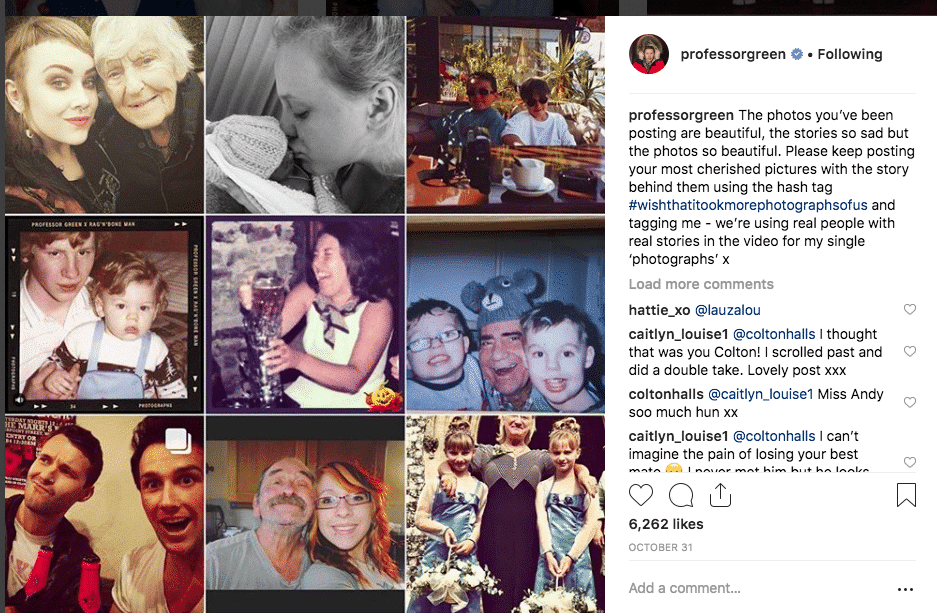Viewport: 937px width, 613px height.
Task: Share the post via the share icon
Action: [720, 495]
